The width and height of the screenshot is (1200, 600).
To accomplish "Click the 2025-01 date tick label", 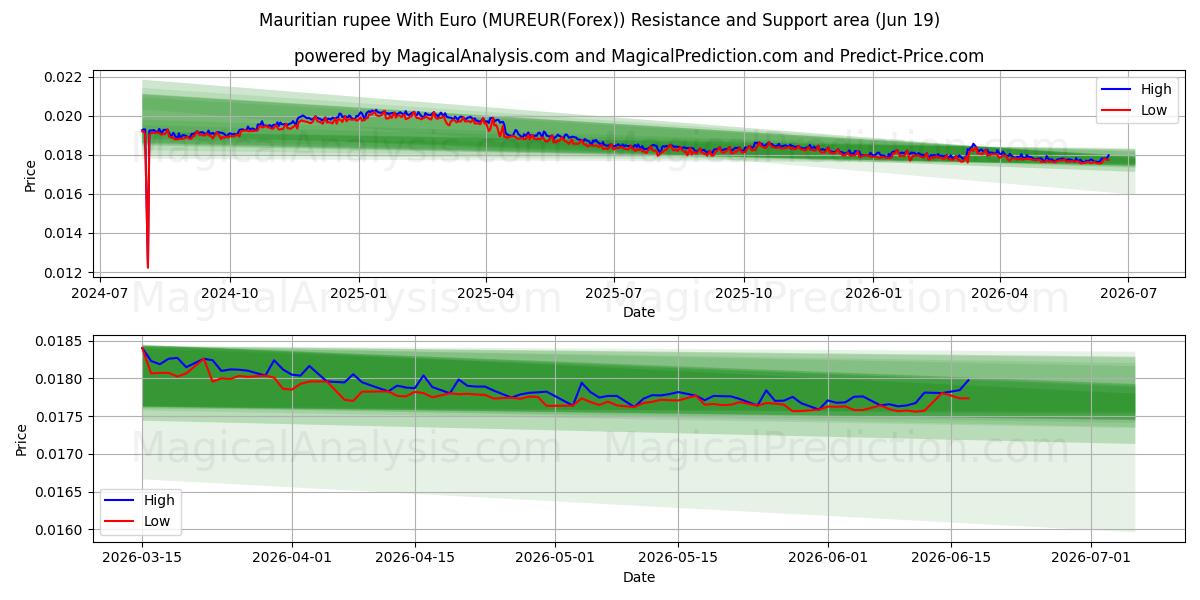I will 359,293.
